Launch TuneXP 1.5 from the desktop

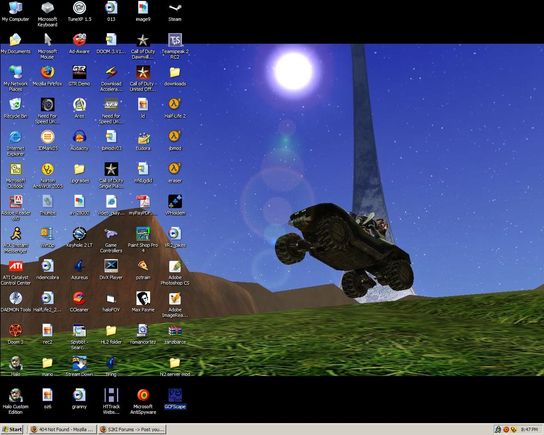click(79, 11)
